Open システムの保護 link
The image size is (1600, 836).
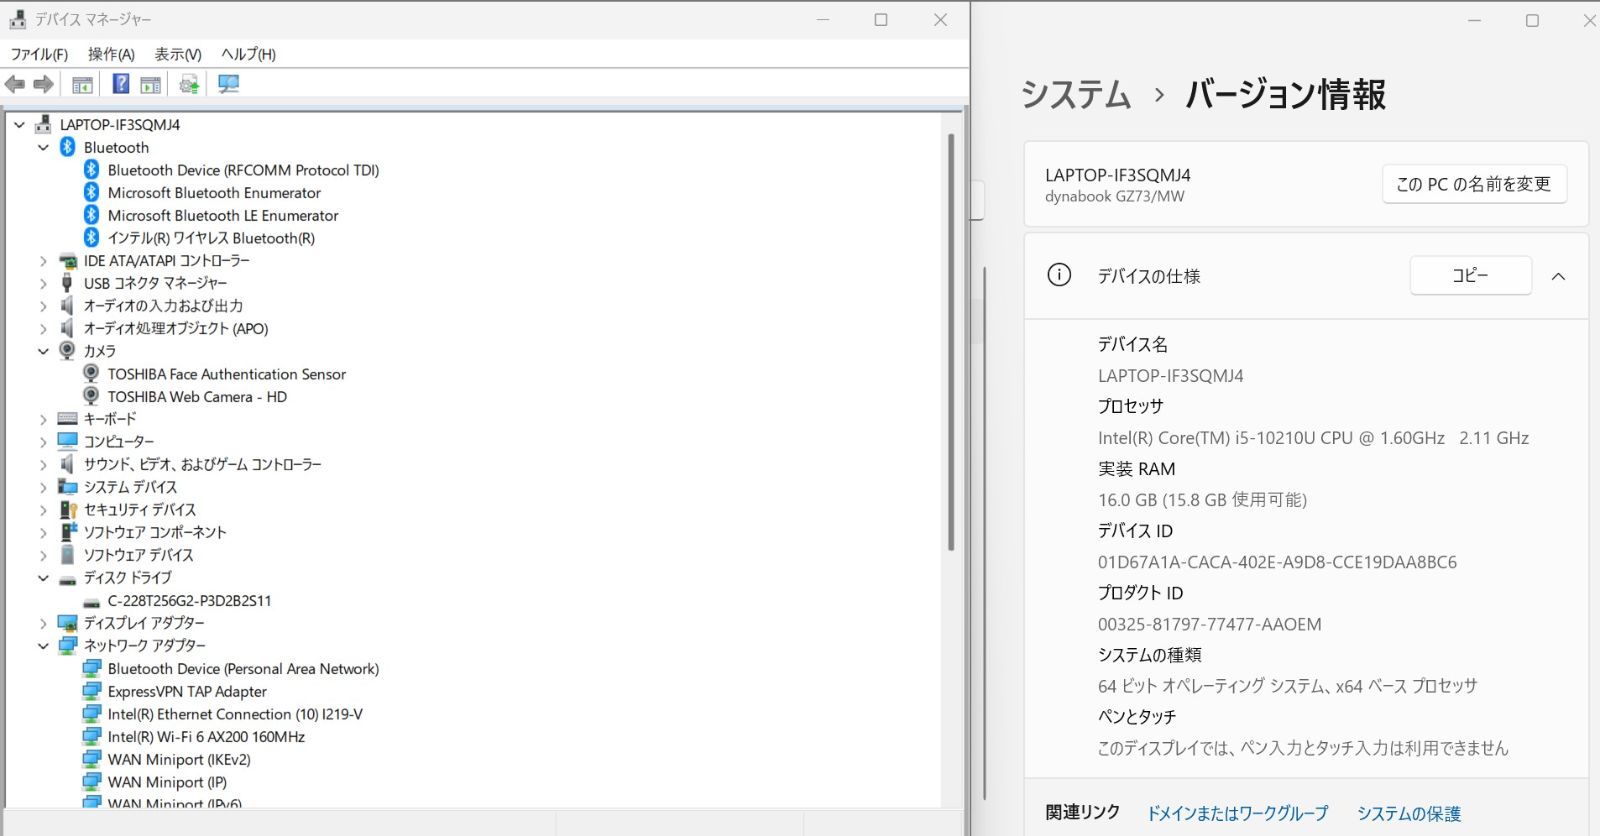[x=1409, y=814]
